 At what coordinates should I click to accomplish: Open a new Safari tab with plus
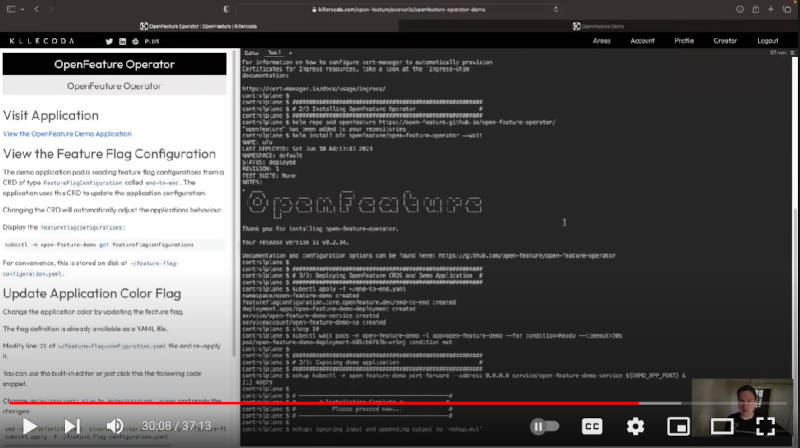(x=771, y=9)
